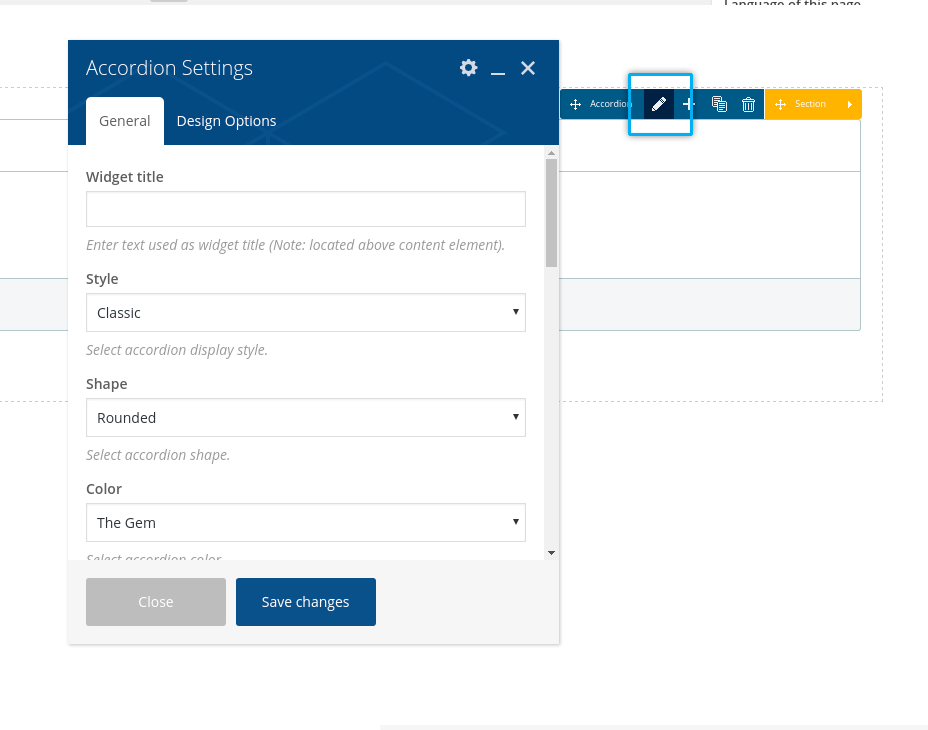
Task: Click the Widget title text field
Action: tap(305, 209)
